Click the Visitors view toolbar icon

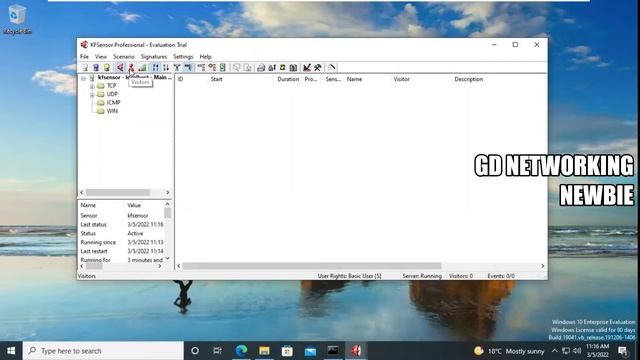[131, 67]
